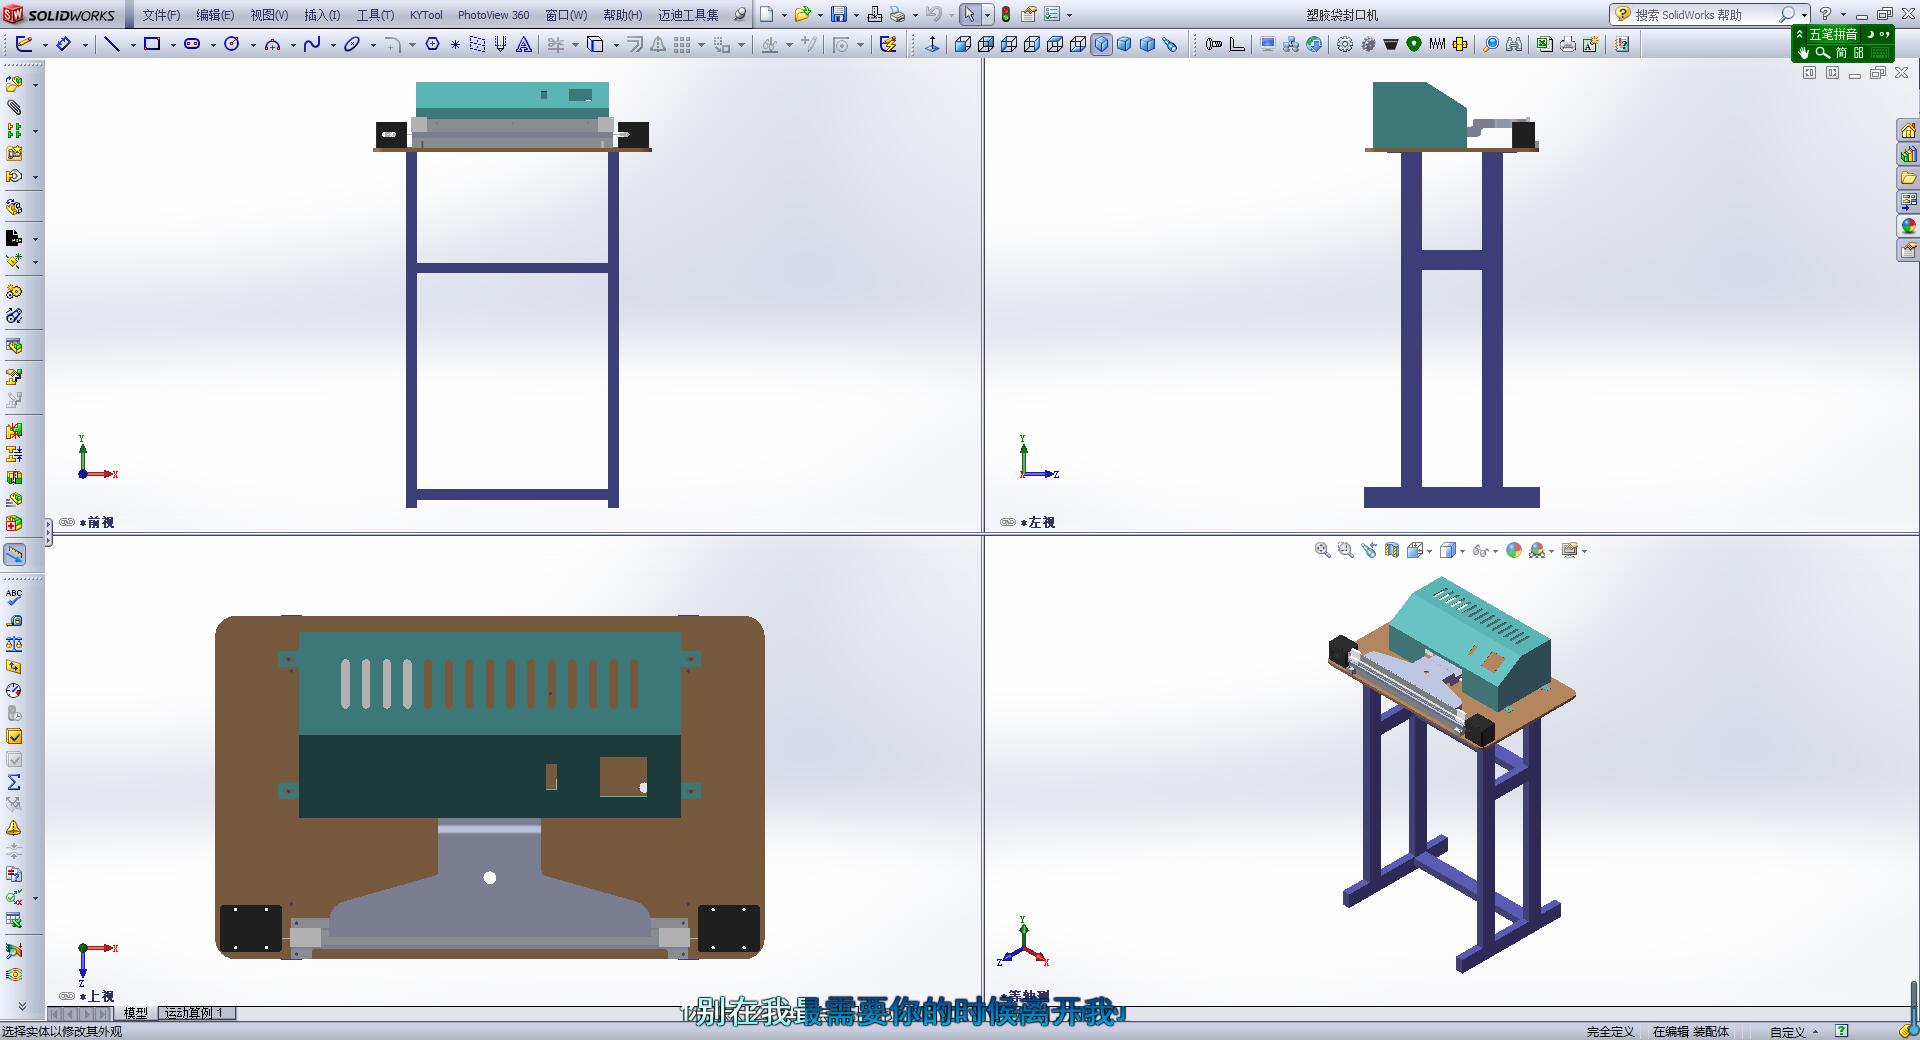Select the Straight Slot sketch tool
Image resolution: width=1920 pixels, height=1040 pixels.
[192, 44]
